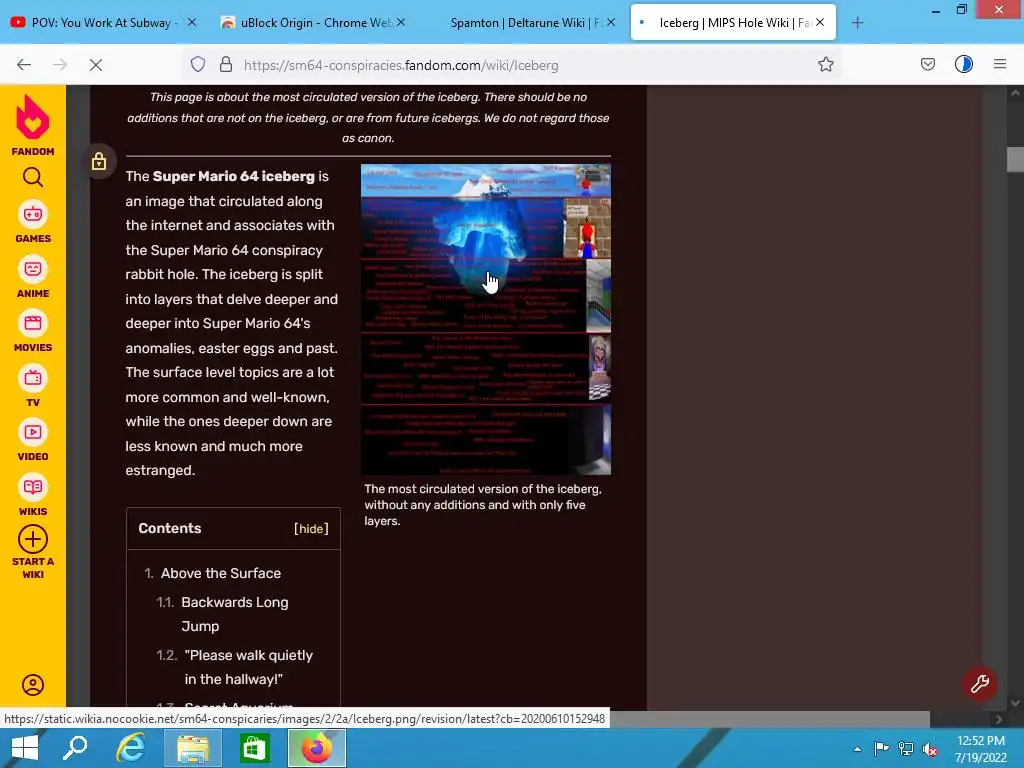Click the muted volume tray icon

(930, 749)
